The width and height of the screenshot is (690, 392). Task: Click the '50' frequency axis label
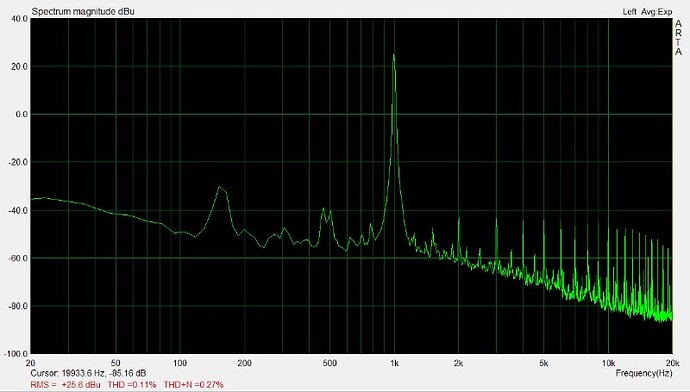click(x=115, y=363)
